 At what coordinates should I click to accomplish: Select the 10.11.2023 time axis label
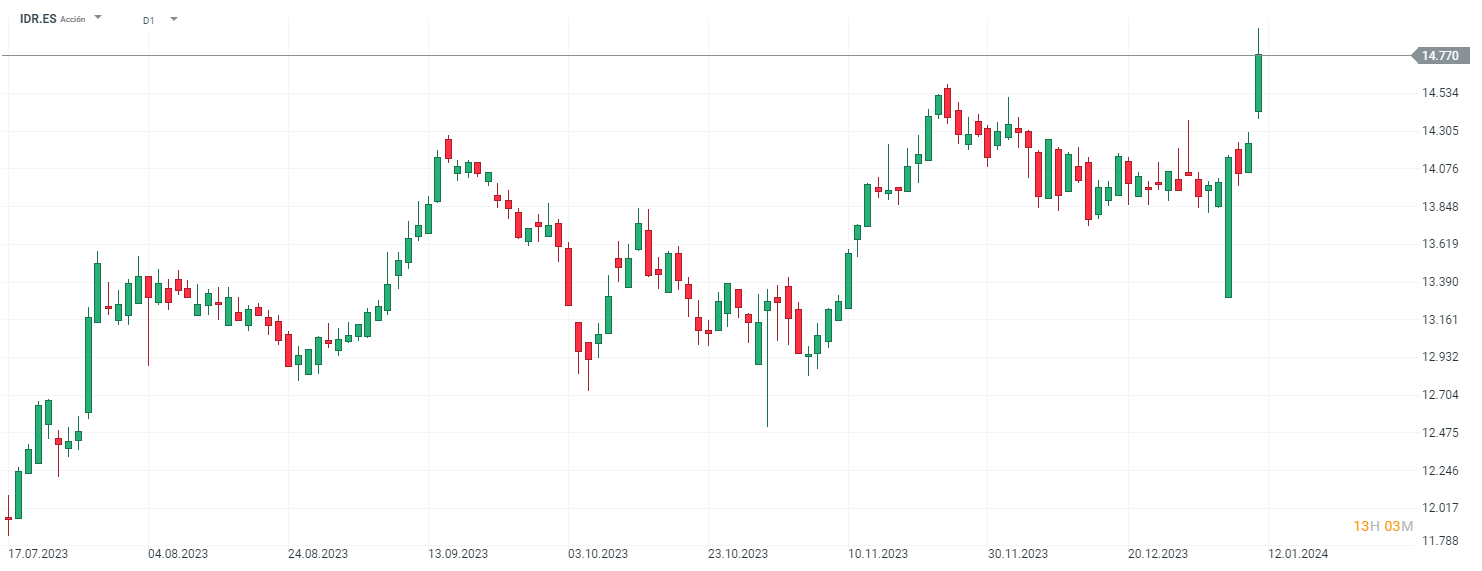[878, 553]
